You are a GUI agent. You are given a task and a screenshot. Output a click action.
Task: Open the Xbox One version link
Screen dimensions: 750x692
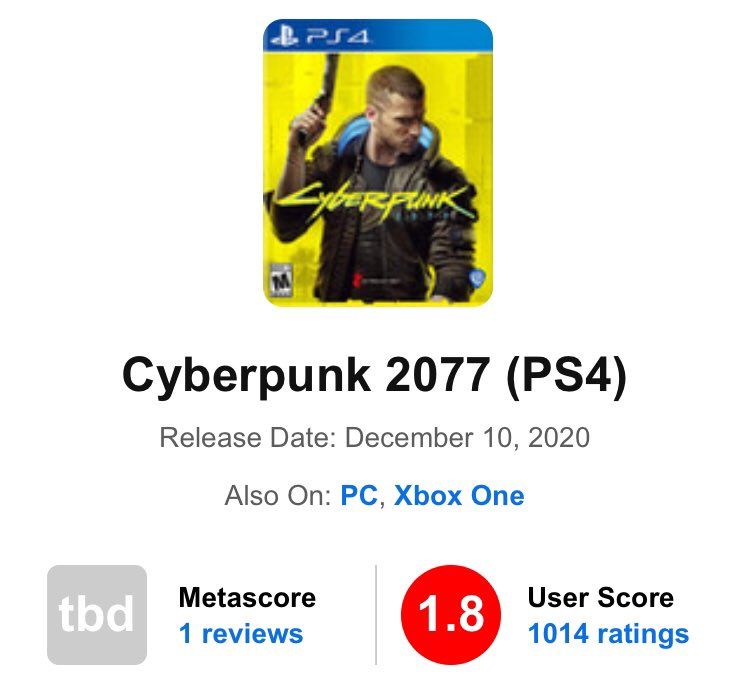click(459, 495)
